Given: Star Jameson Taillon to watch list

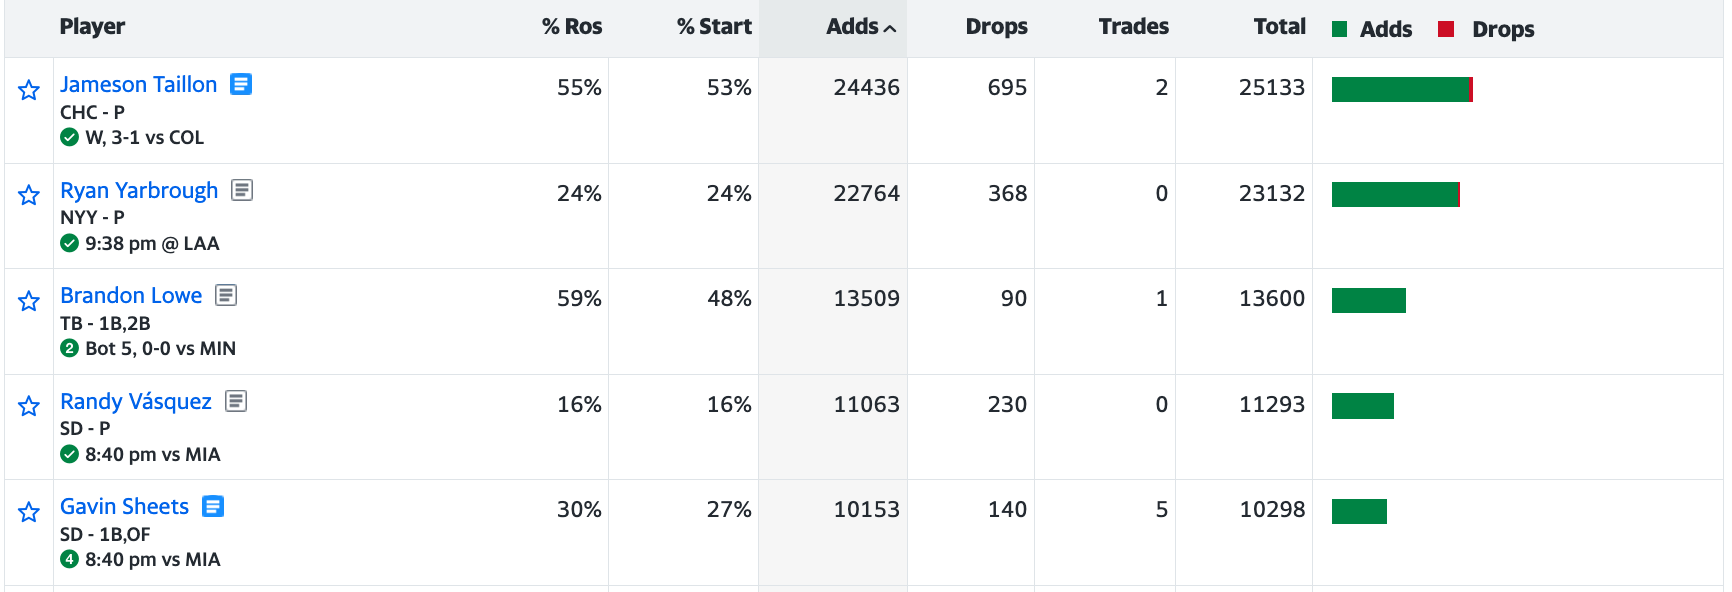Looking at the screenshot, I should coord(29,91).
